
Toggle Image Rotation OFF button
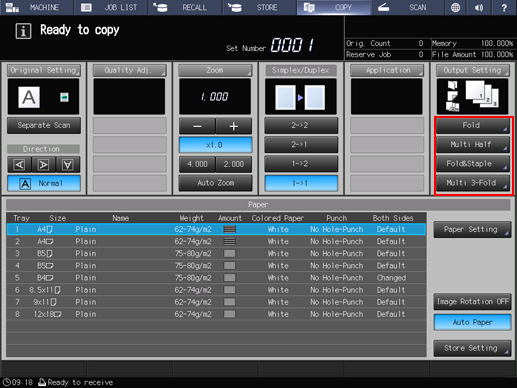click(472, 302)
